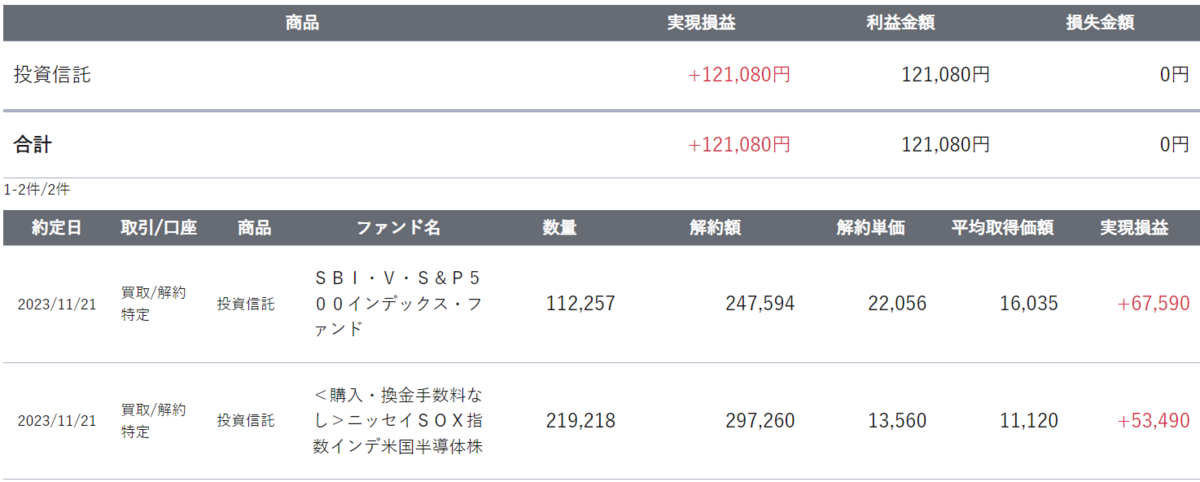The width and height of the screenshot is (1200, 482).
Task: Click the 解約単価 column header
Action: pos(870,228)
